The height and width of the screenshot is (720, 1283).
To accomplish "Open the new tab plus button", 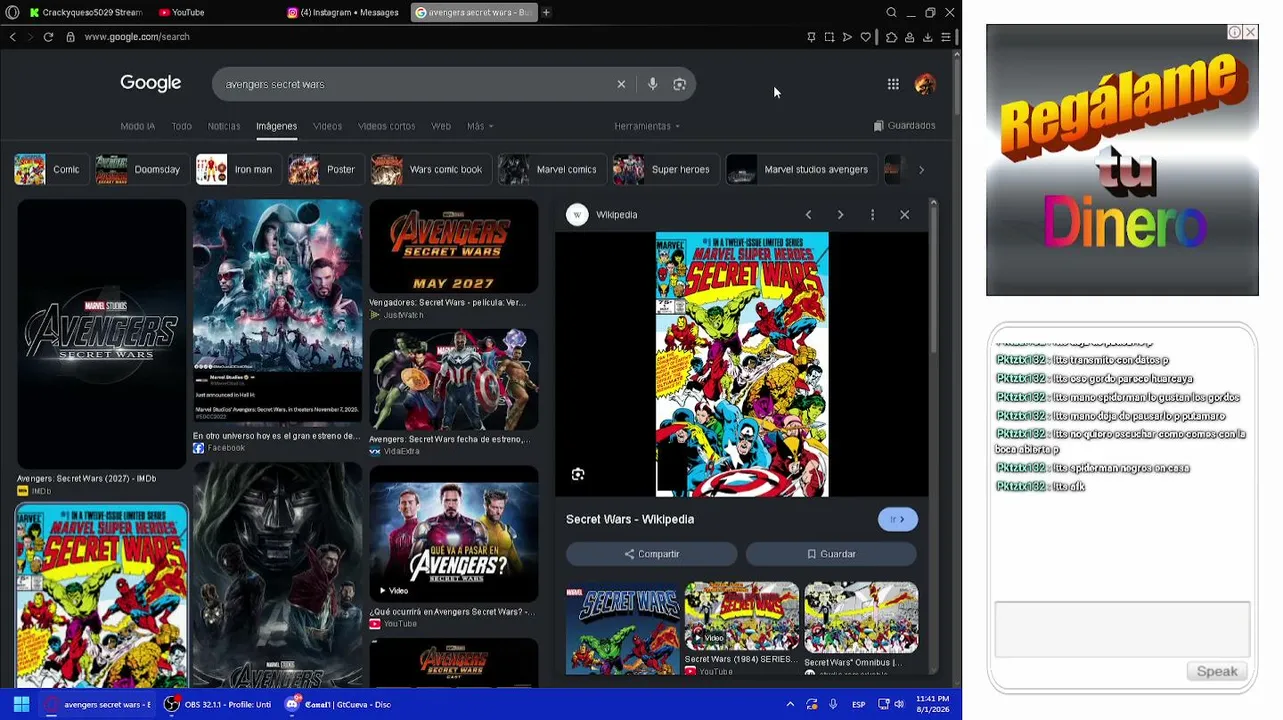I will click(x=546, y=12).
